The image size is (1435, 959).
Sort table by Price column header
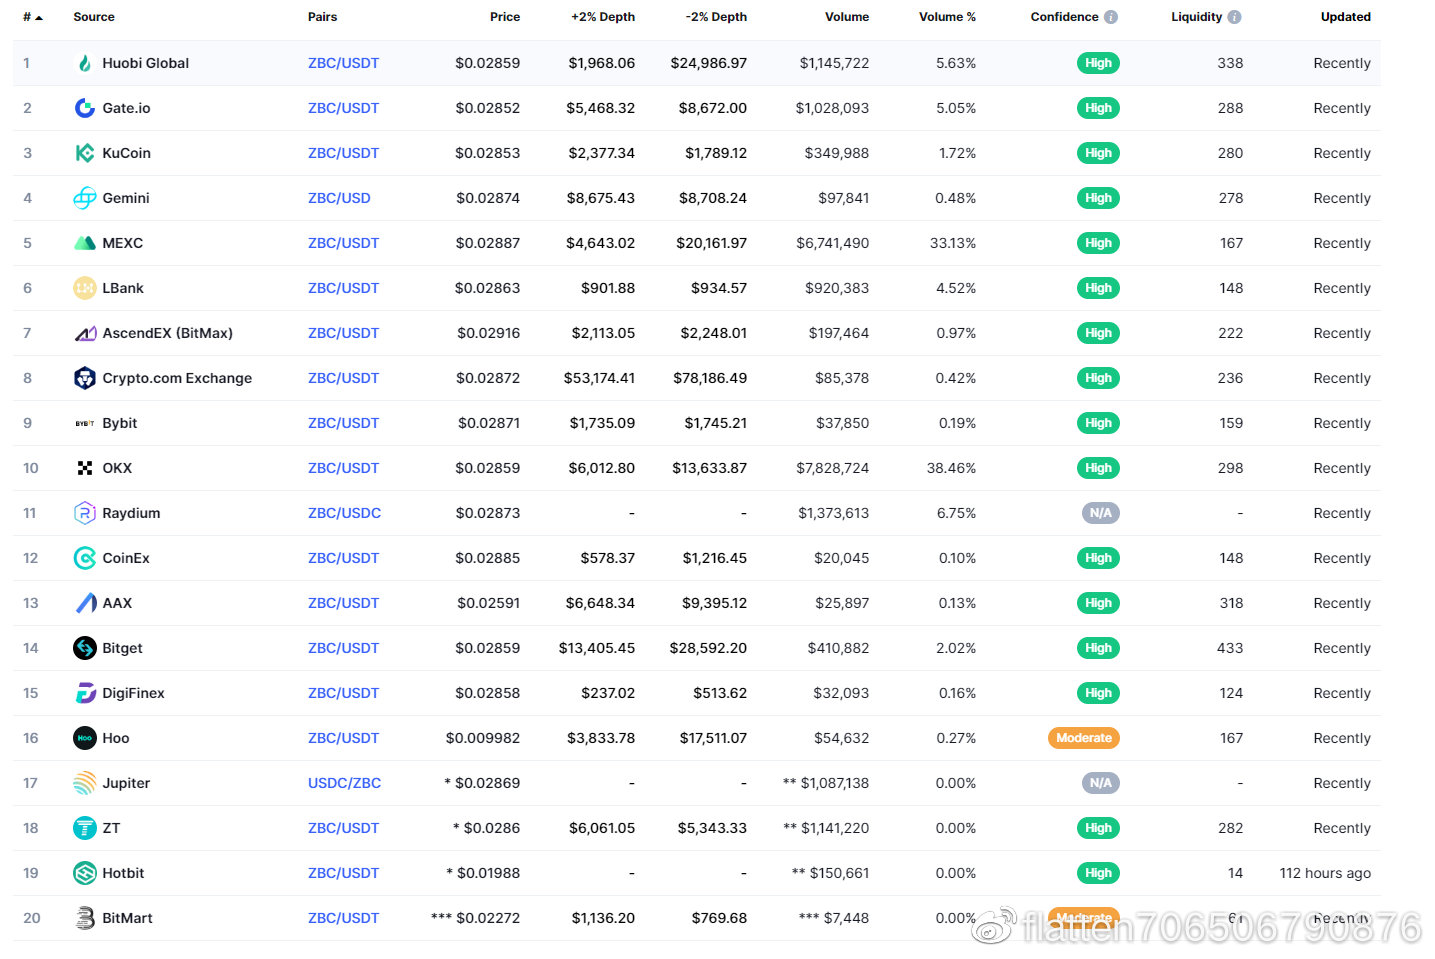(x=505, y=17)
